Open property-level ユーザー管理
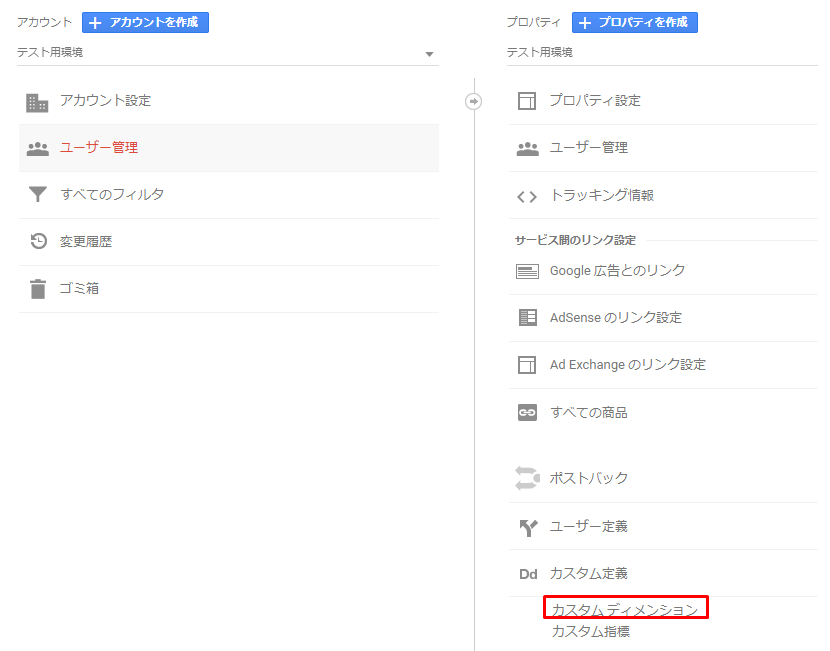830x651 pixels. tap(663, 148)
